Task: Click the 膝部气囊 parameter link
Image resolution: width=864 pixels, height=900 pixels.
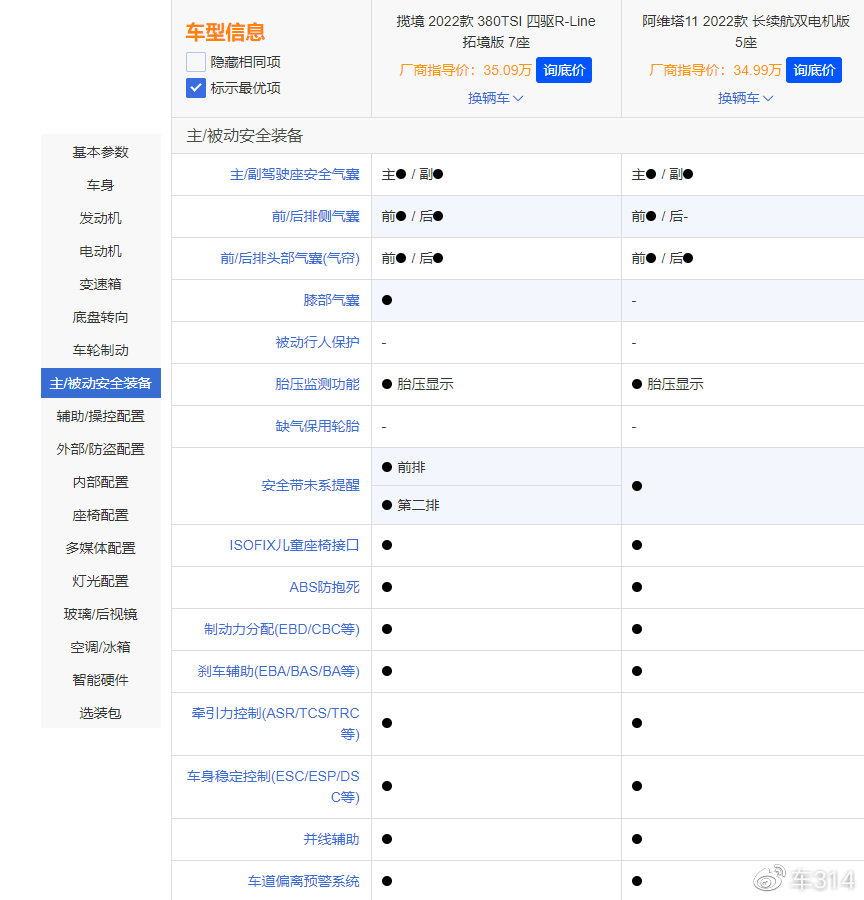Action: click(x=331, y=300)
